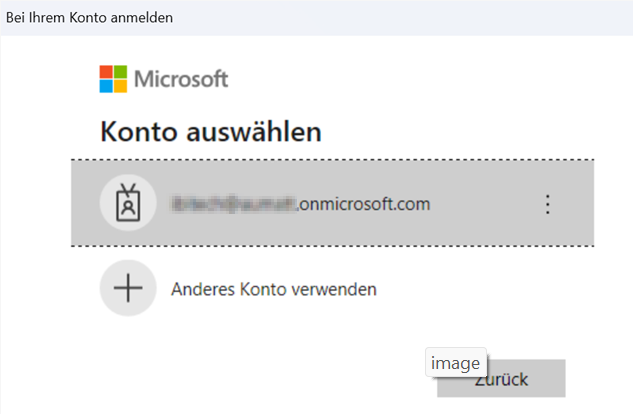Click the "Konto auswählen" heading
The width and height of the screenshot is (633, 414).
coord(210,131)
